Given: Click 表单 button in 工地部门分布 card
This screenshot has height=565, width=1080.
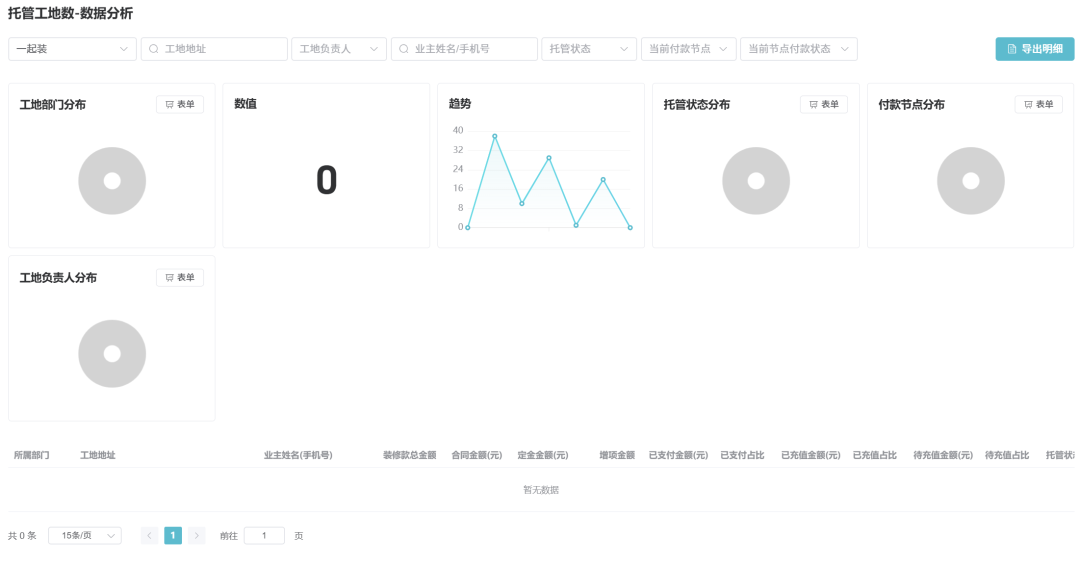Looking at the screenshot, I should pyautogui.click(x=180, y=105).
